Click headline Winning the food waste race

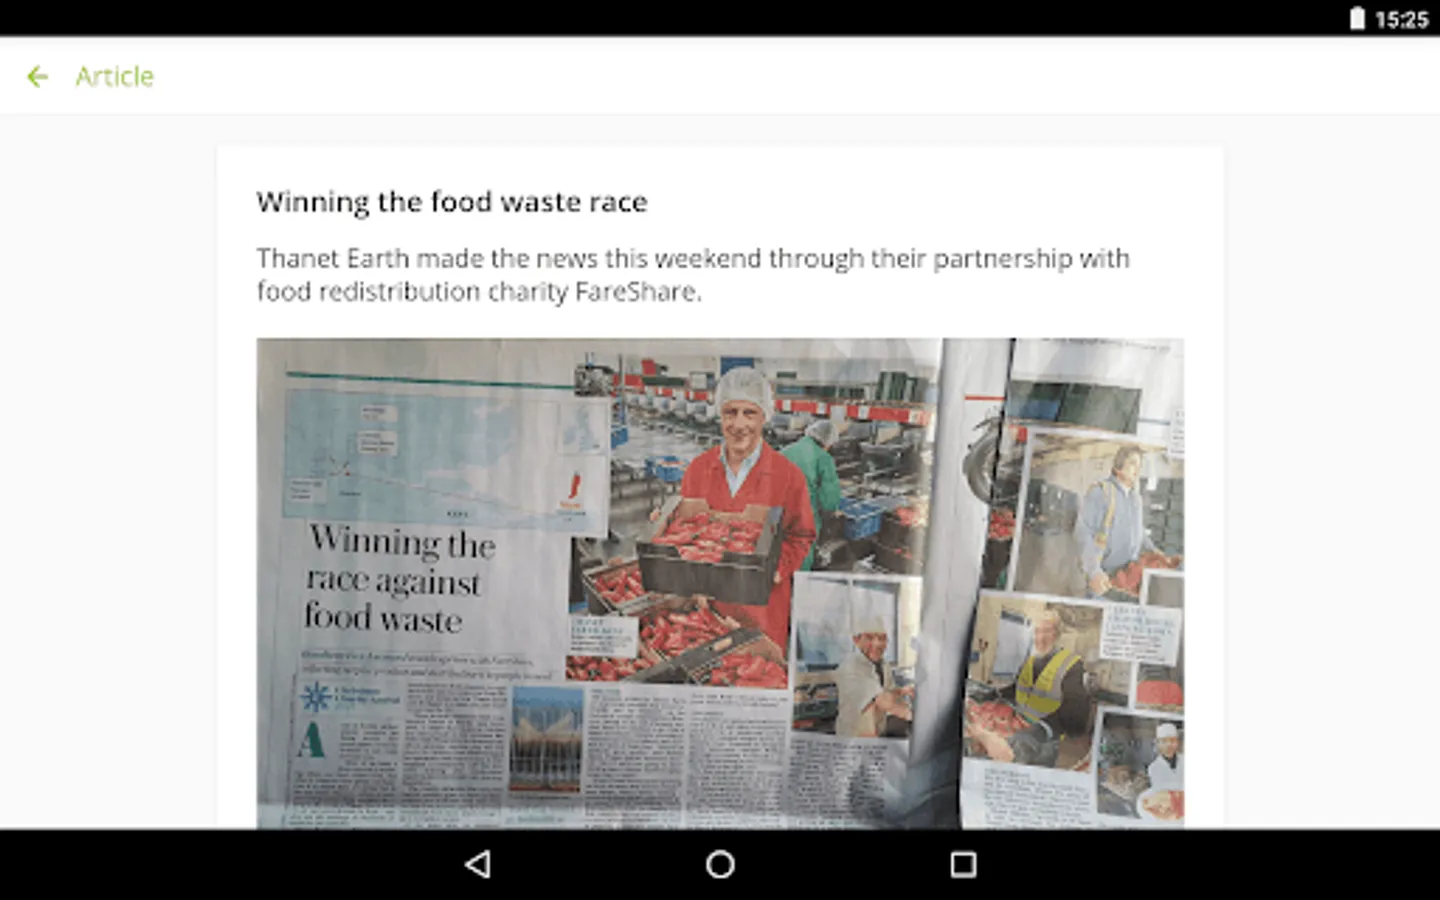click(x=452, y=202)
